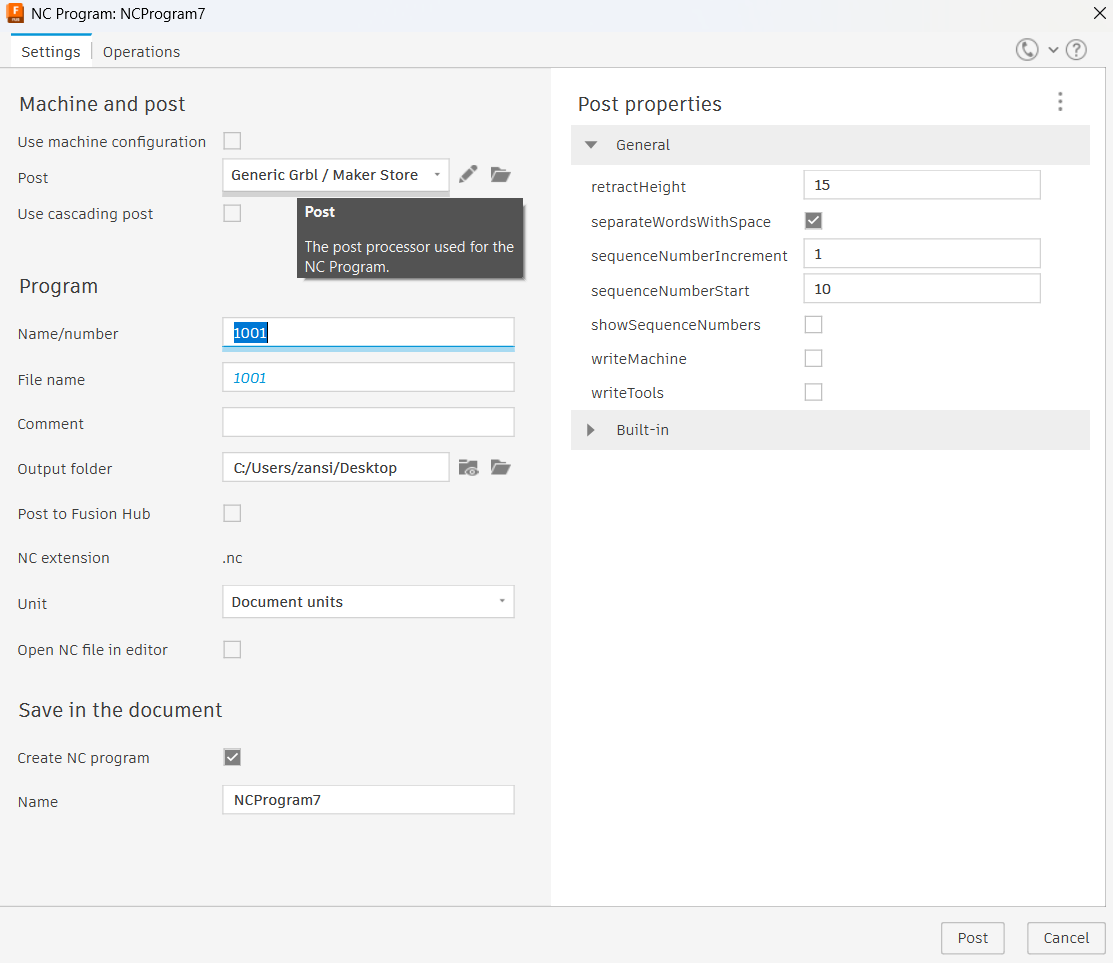Screen dimensions: 1113x963
Task: Click the Save in the document heading
Action: coord(121,710)
